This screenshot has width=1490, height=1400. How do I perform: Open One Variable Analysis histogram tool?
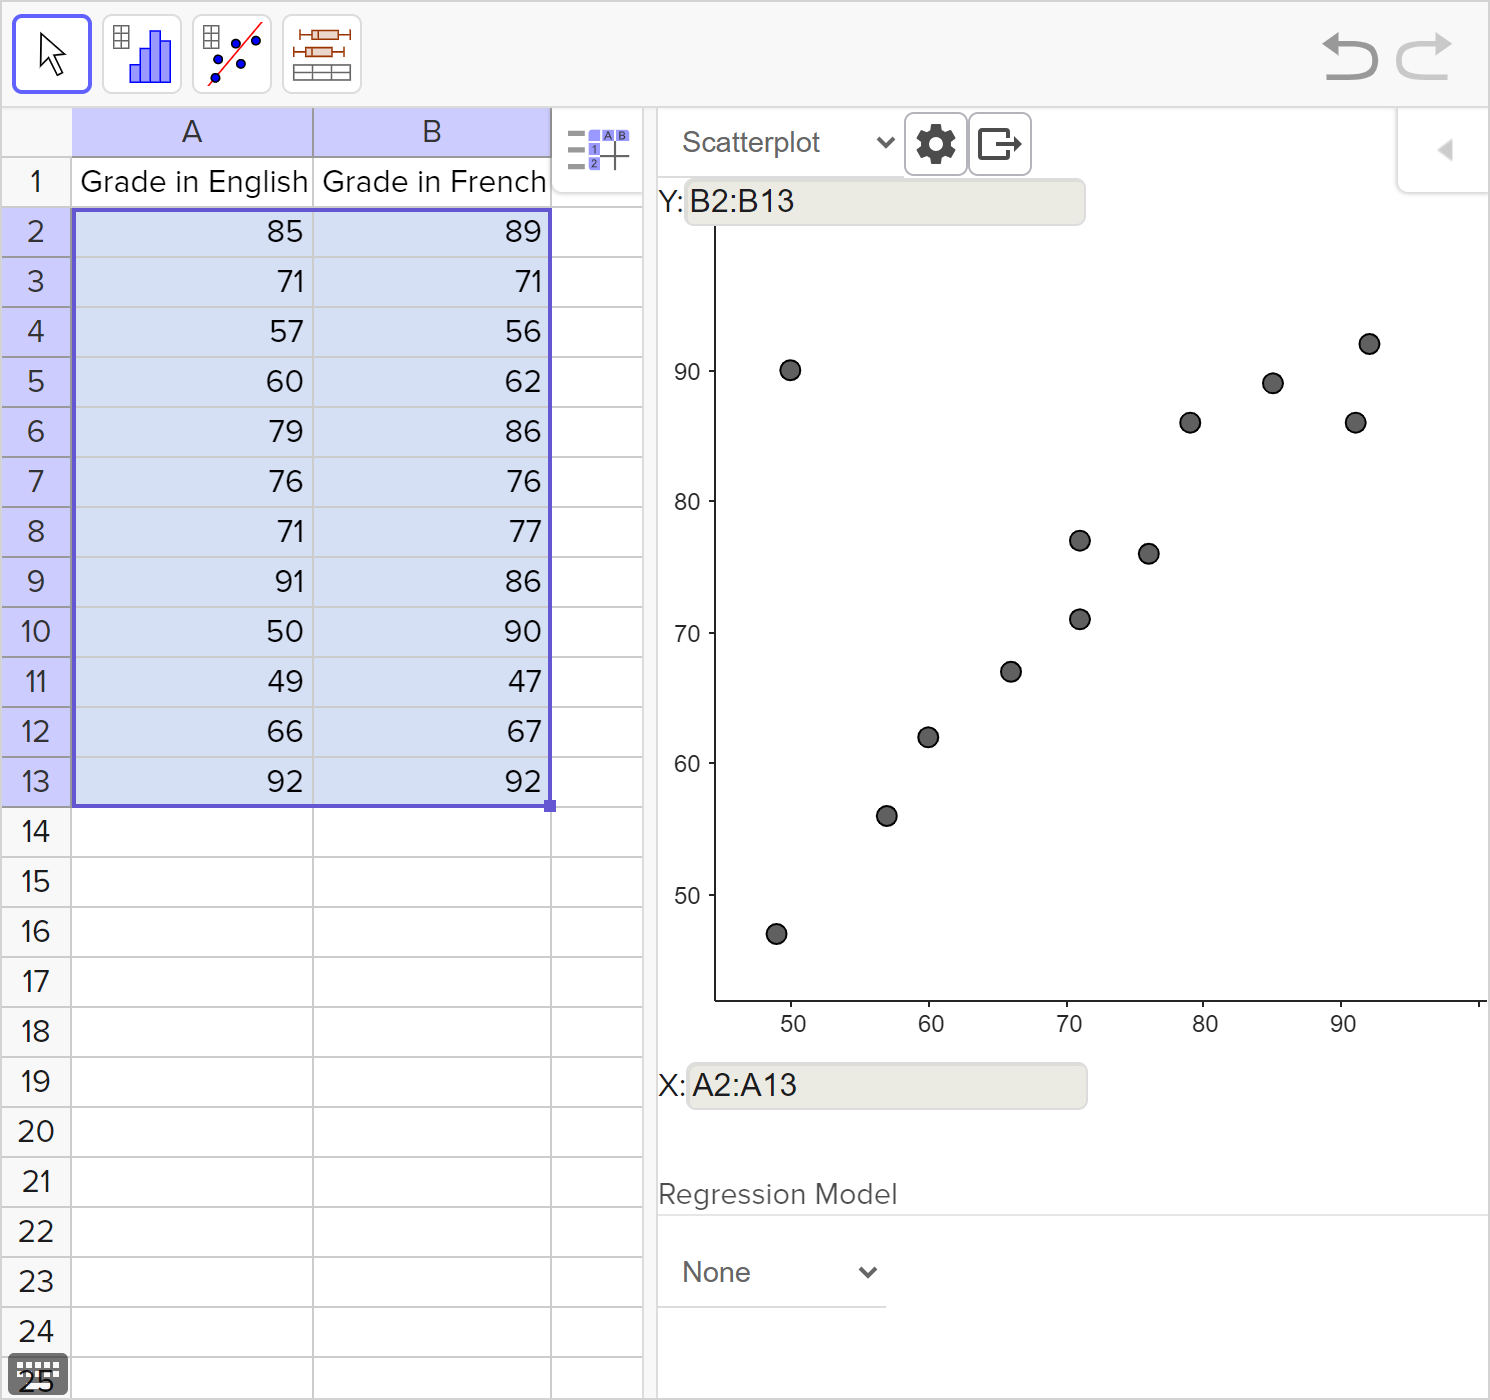[142, 54]
